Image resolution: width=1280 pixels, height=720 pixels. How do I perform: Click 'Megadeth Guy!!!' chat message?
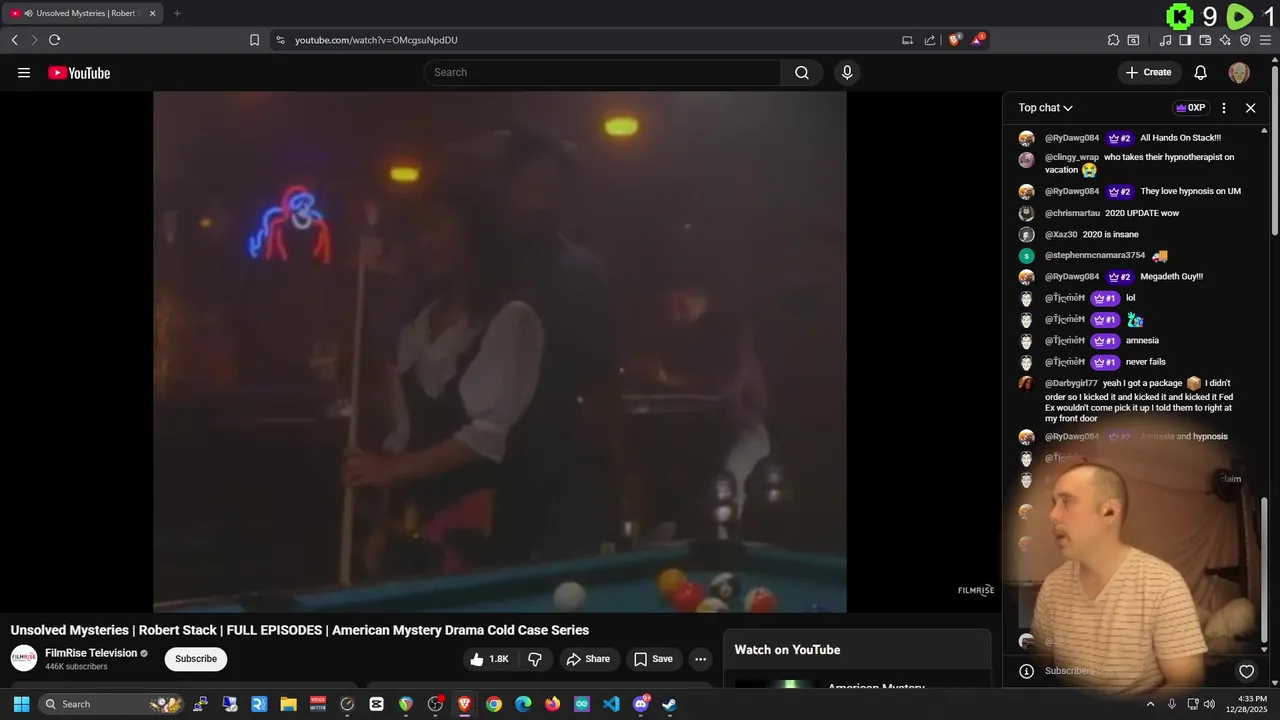point(1171,277)
